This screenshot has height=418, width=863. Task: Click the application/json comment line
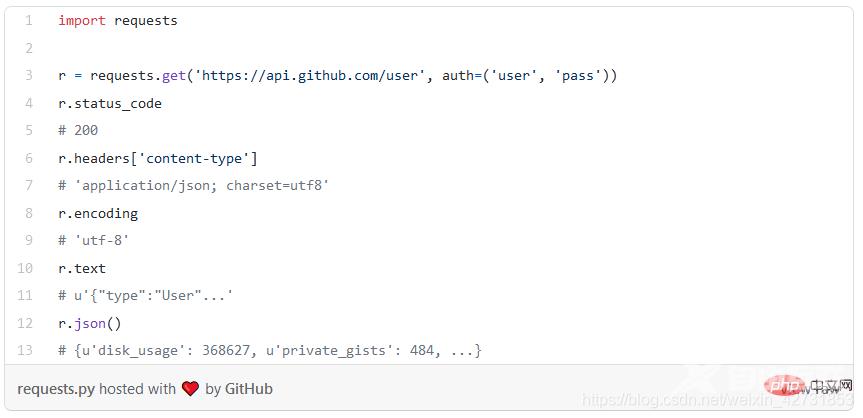(x=194, y=185)
